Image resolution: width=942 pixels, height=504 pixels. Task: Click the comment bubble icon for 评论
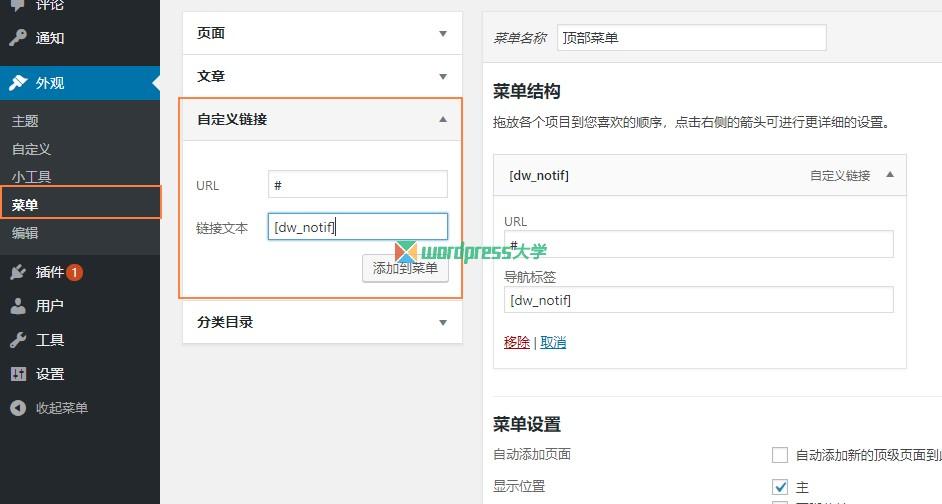(18, 5)
